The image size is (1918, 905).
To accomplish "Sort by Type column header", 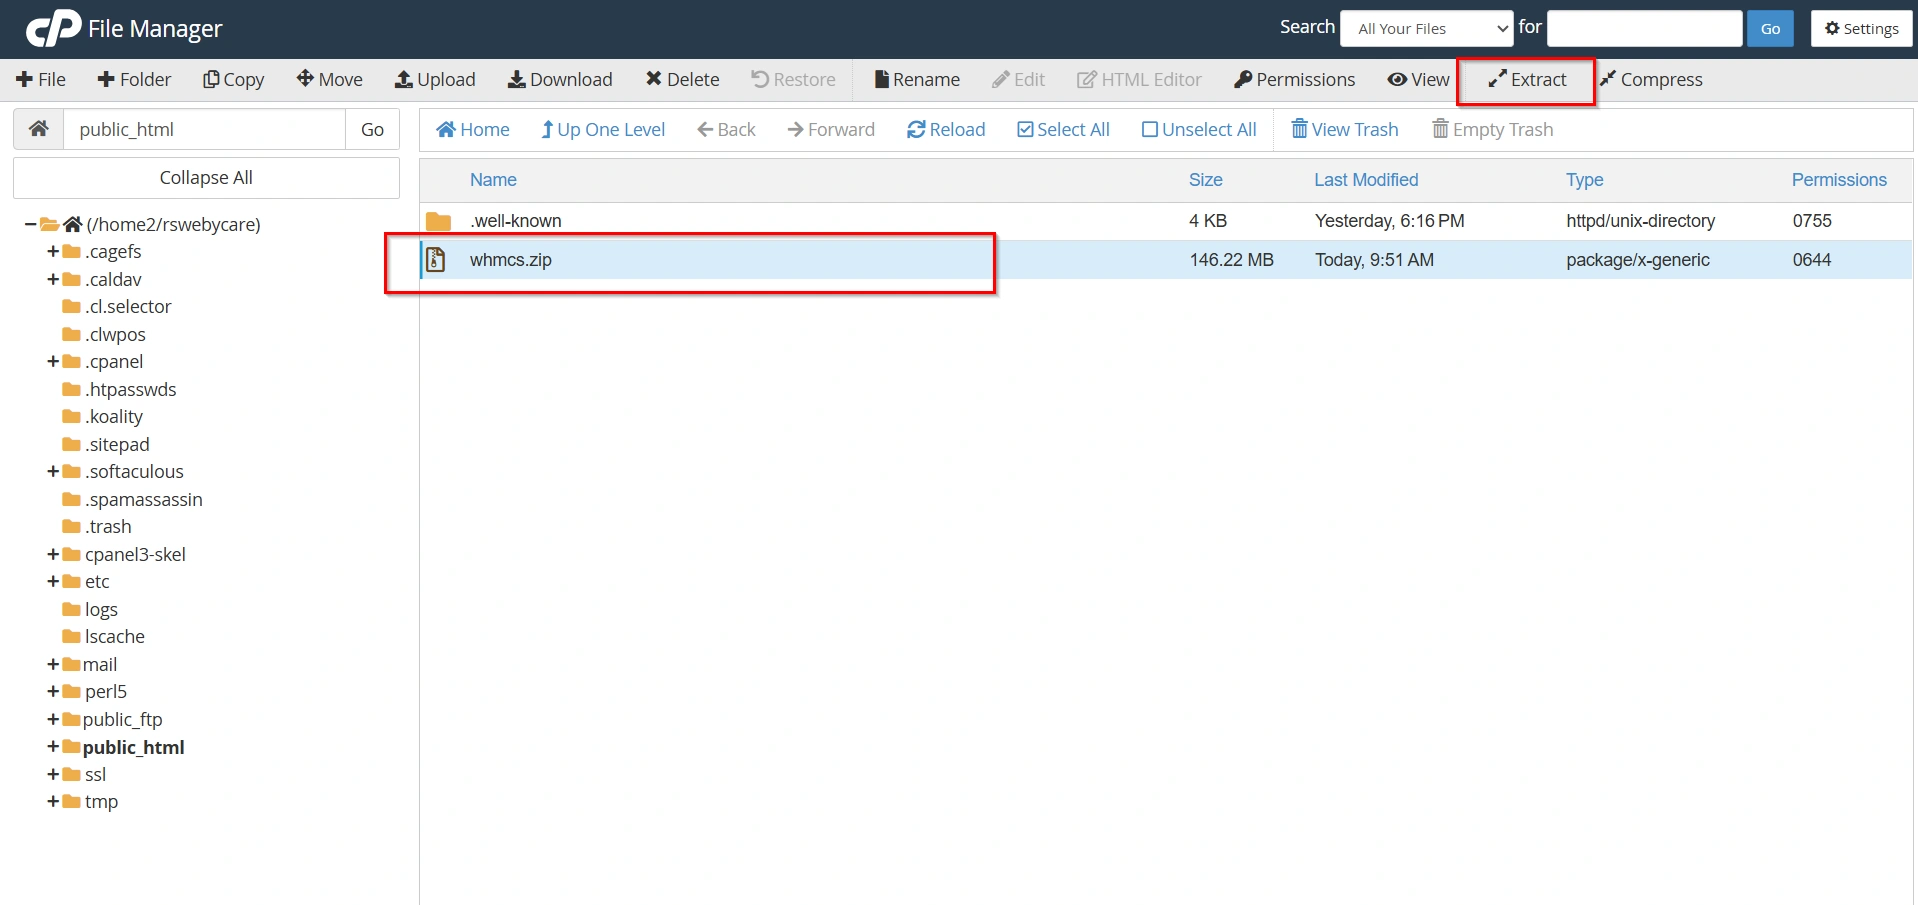I will pyautogui.click(x=1585, y=180).
